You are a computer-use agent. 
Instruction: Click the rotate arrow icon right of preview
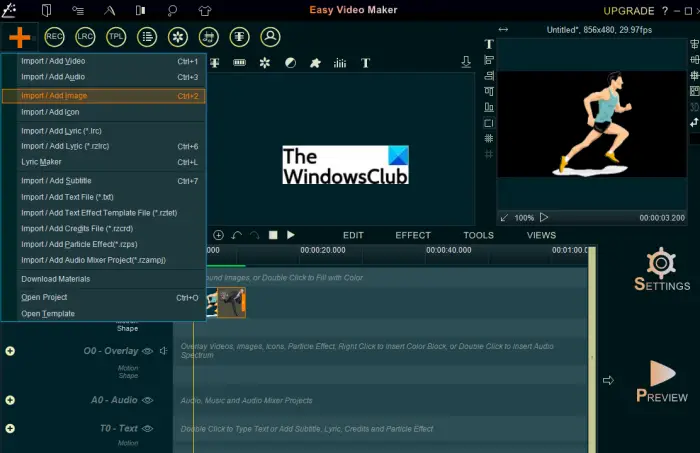(x=694, y=122)
